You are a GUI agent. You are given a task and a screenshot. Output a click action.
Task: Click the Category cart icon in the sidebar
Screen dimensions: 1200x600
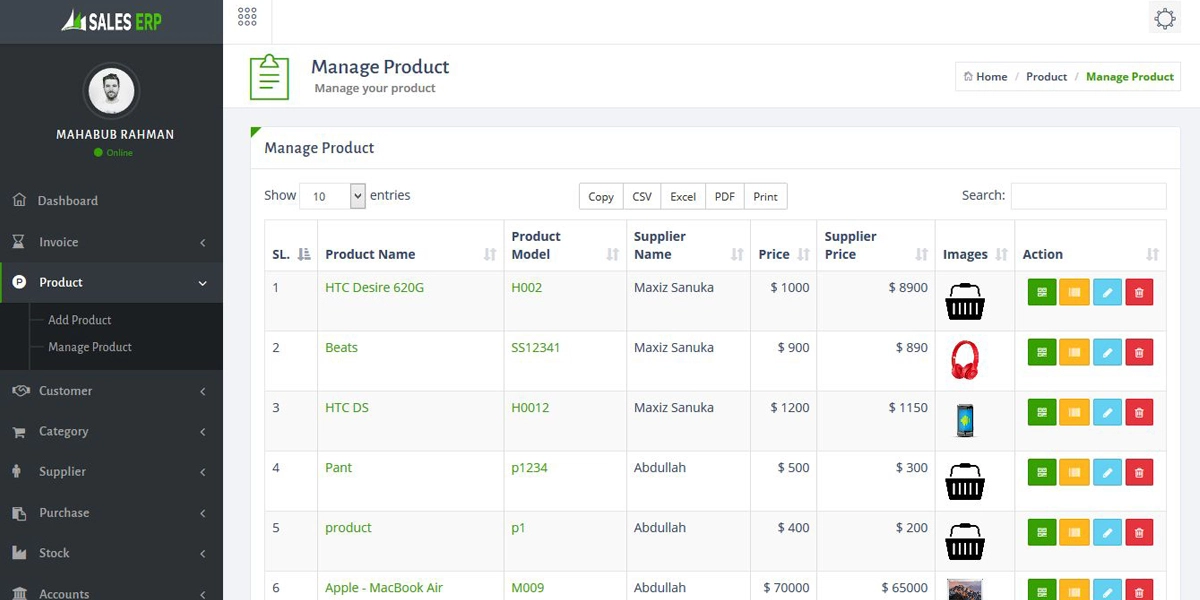[19, 432]
